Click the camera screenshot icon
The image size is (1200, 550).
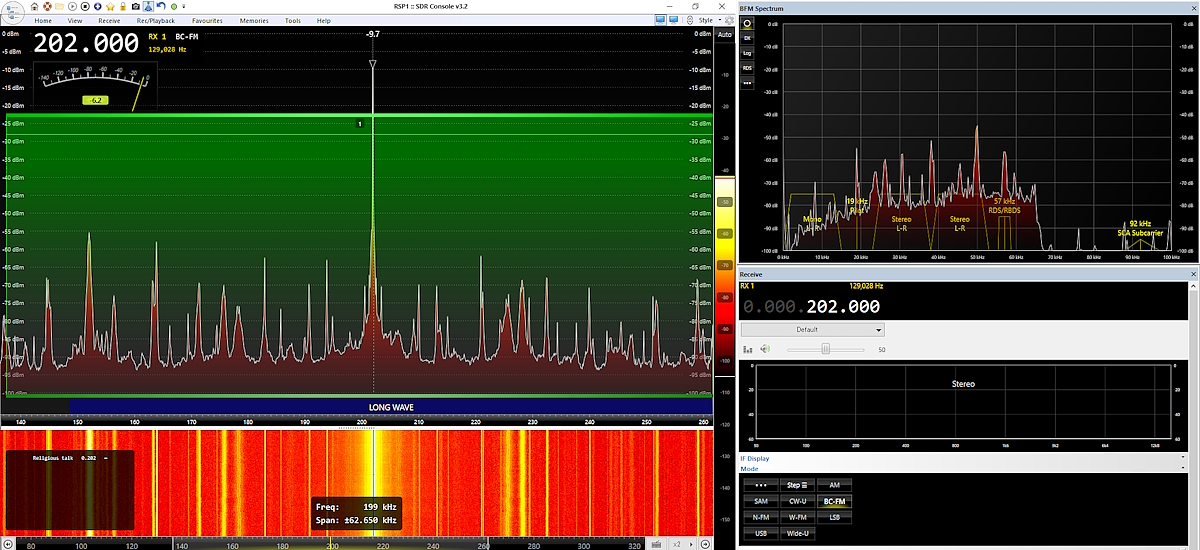tap(135, 6)
